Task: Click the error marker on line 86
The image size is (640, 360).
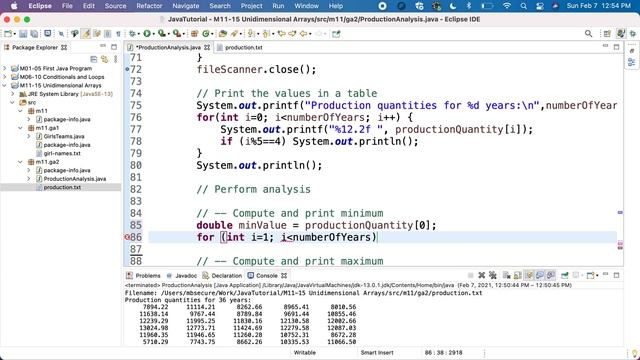Action: 127,237
